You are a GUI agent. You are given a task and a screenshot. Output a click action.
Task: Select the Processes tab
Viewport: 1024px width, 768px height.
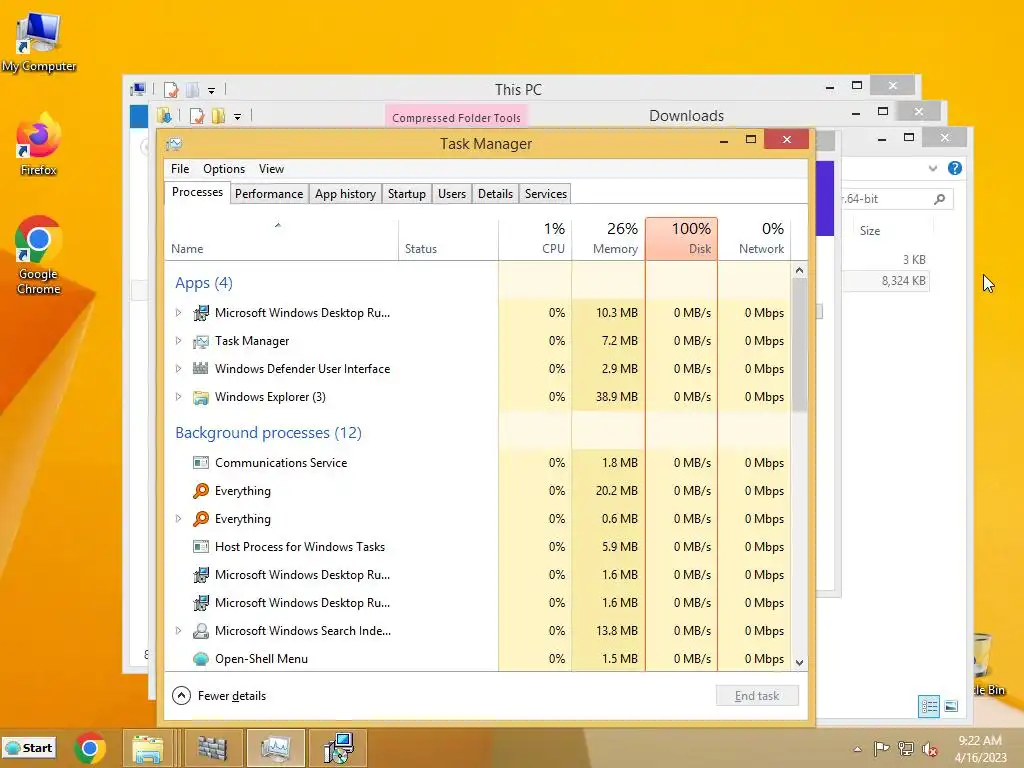[x=197, y=192]
